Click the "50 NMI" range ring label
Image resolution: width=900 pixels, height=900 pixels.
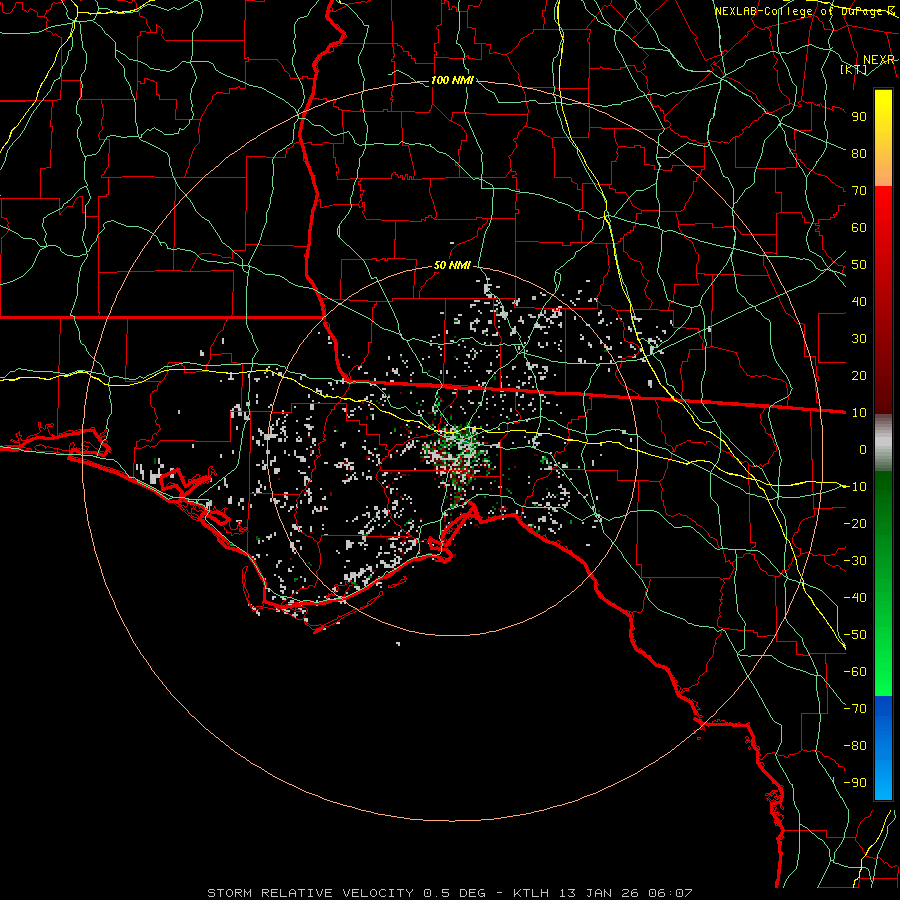[452, 265]
